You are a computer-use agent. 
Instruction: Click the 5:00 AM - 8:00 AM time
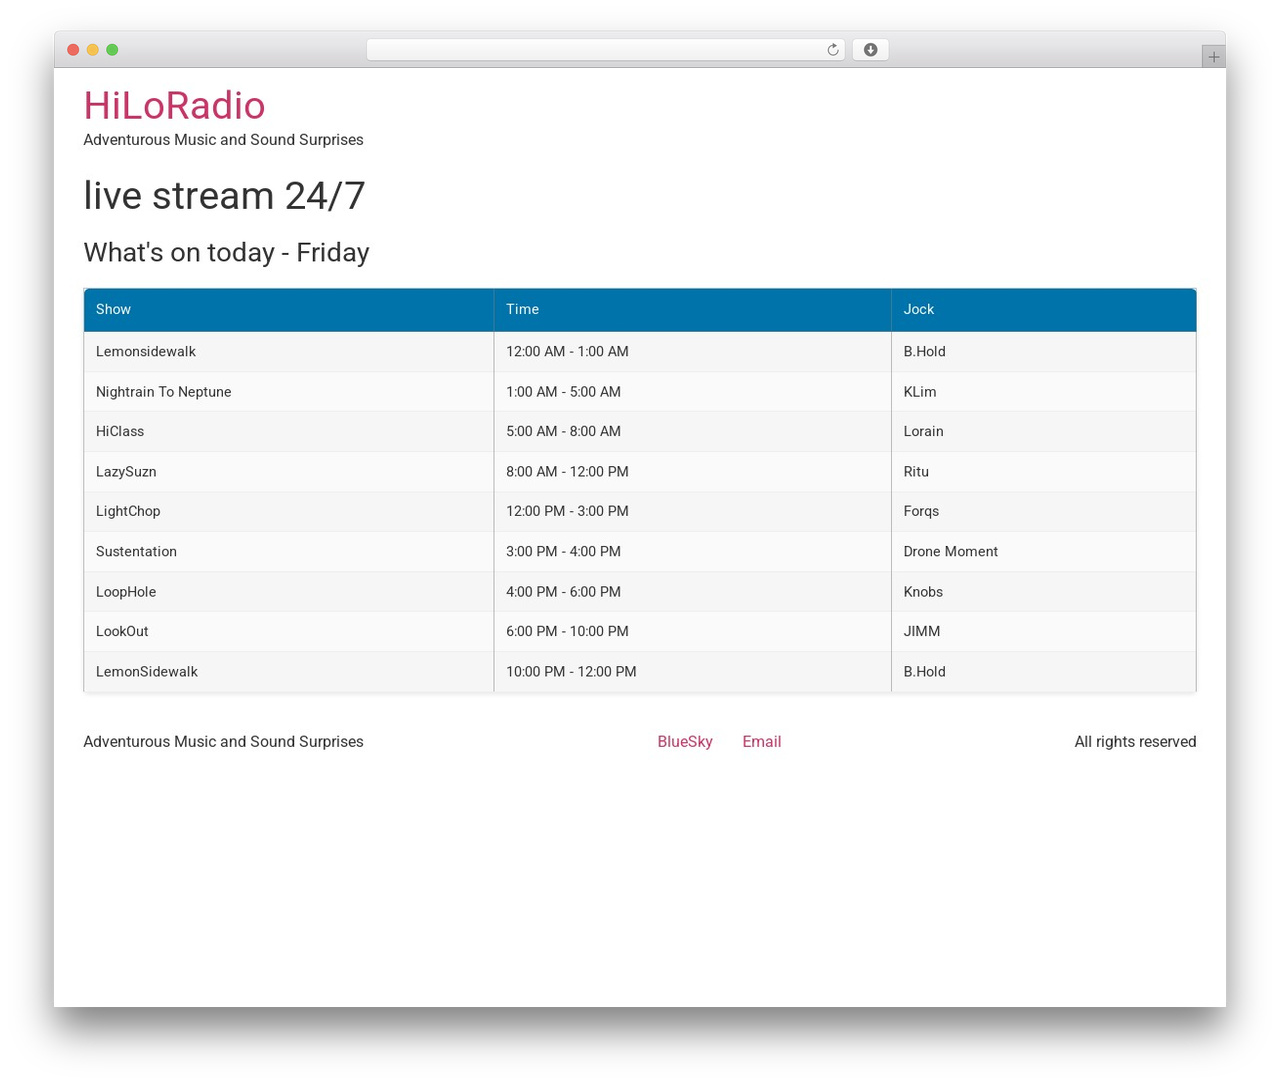pos(563,432)
